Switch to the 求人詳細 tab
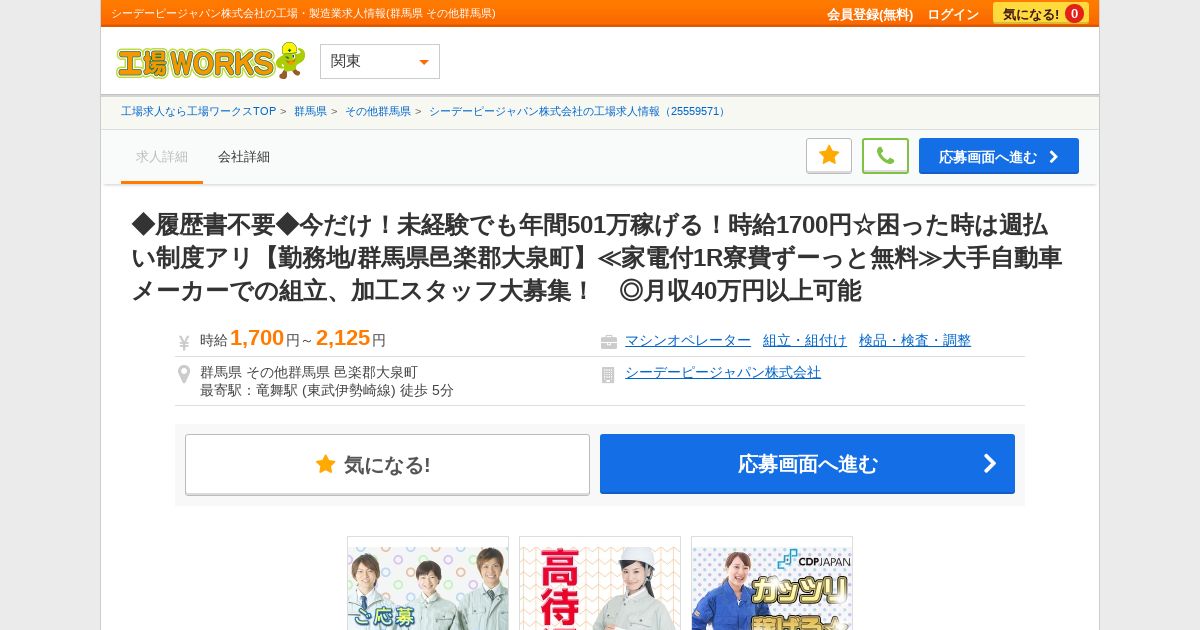1200x630 pixels. (x=162, y=157)
